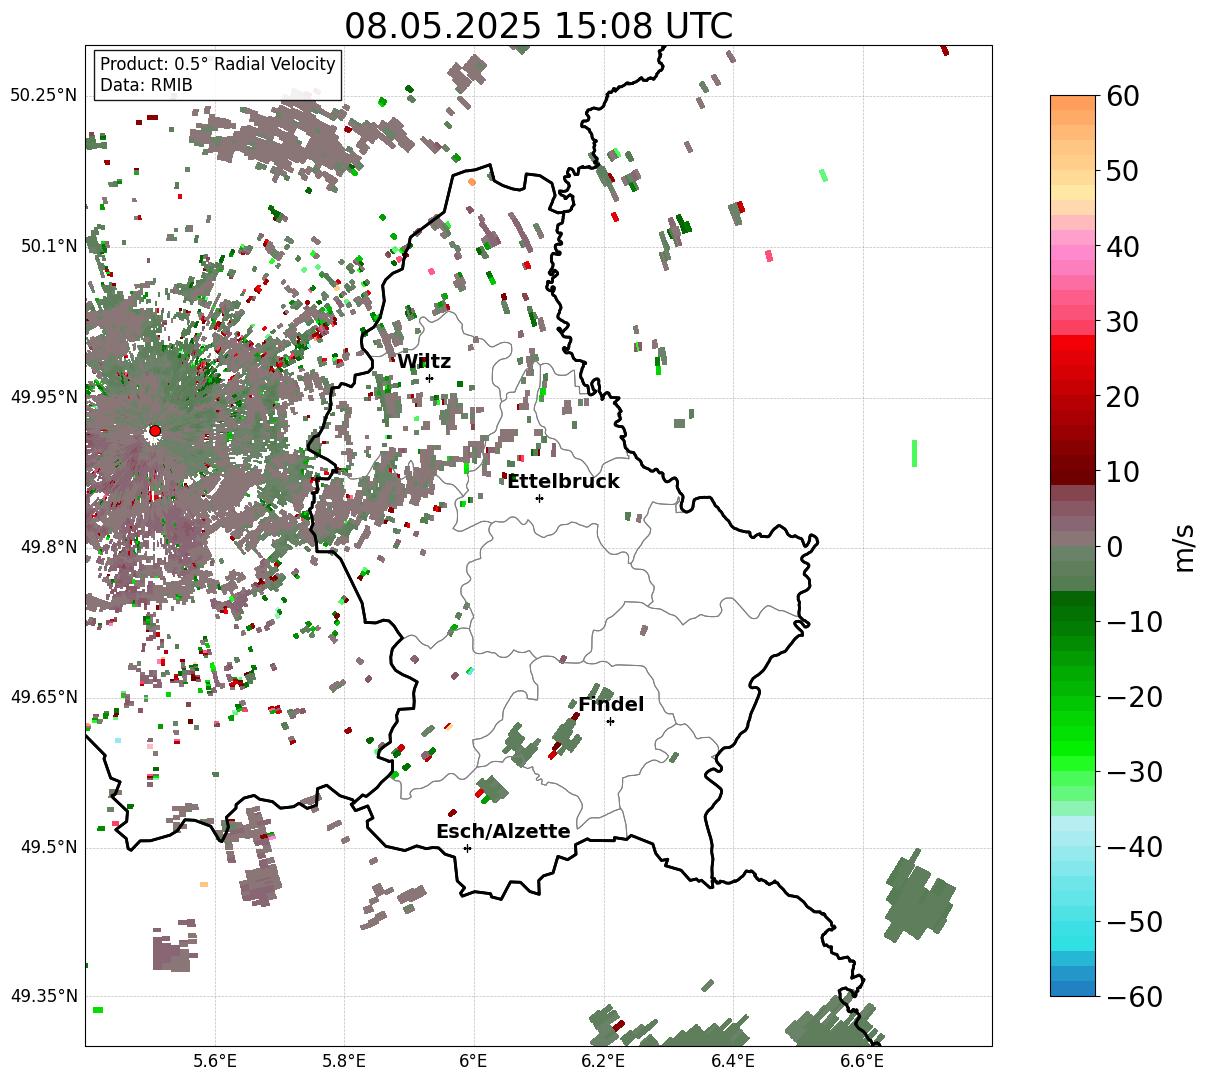Screen dimensions: 1207x1081
Task: Click the 49.8°N latitude tick label
Action: tap(48, 547)
